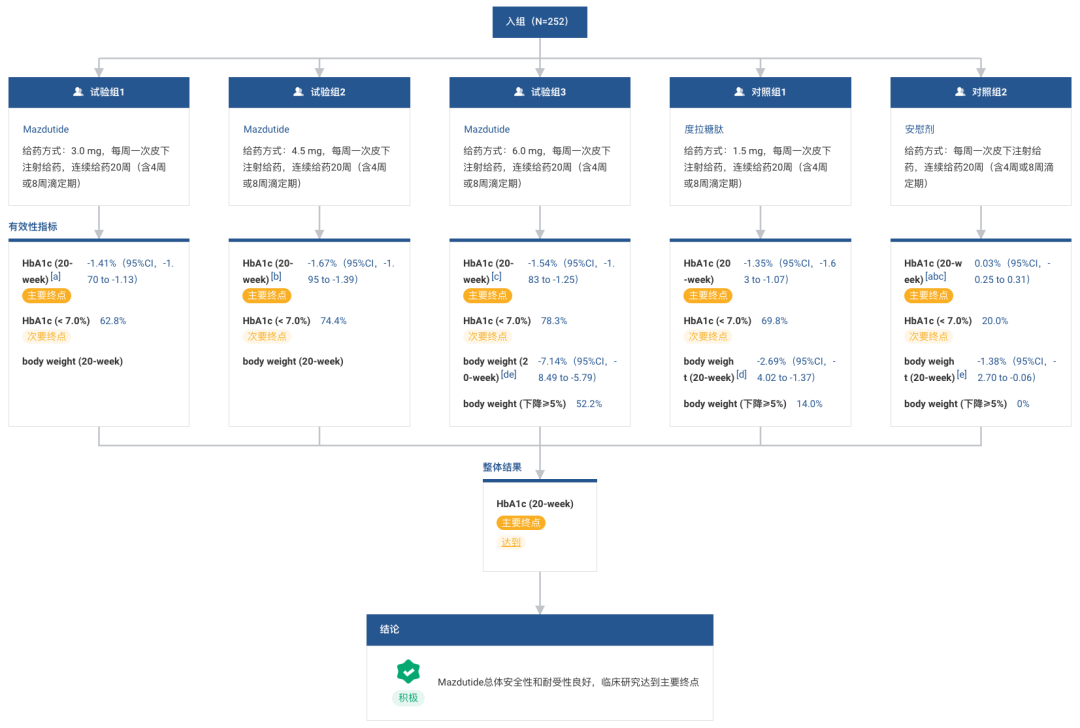Click the 69.8% HbA1c value
1080x728 pixels.
[774, 321]
